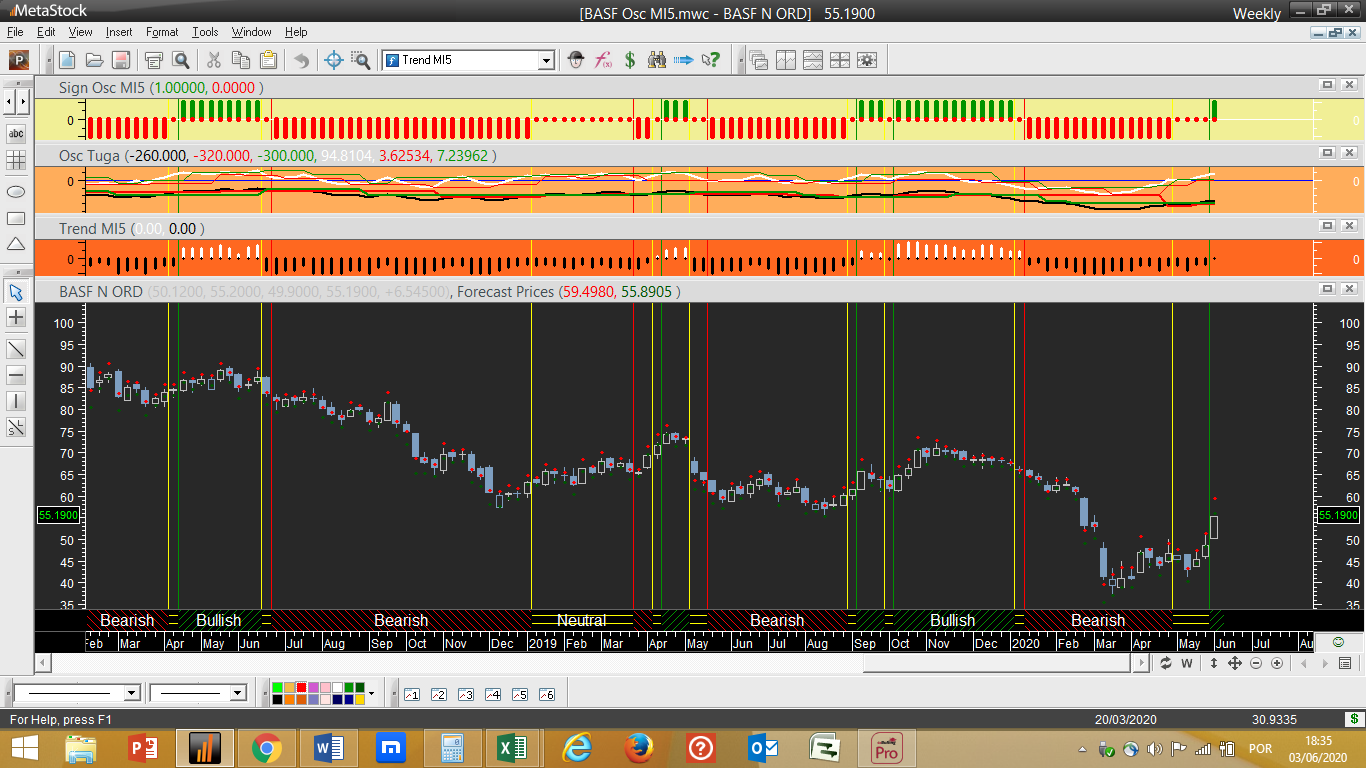
Task: Click the green dollar sign icon
Action: [630, 60]
